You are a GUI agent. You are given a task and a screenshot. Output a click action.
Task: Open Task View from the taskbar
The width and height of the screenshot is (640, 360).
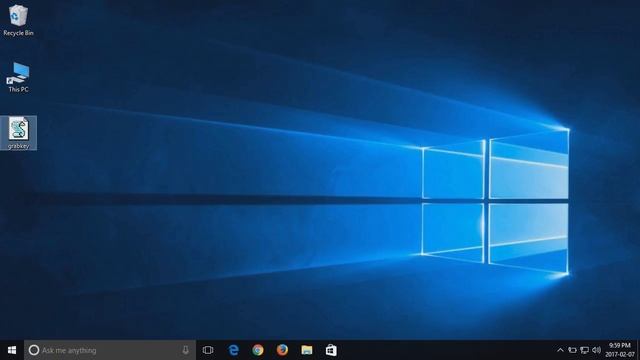[208, 350]
